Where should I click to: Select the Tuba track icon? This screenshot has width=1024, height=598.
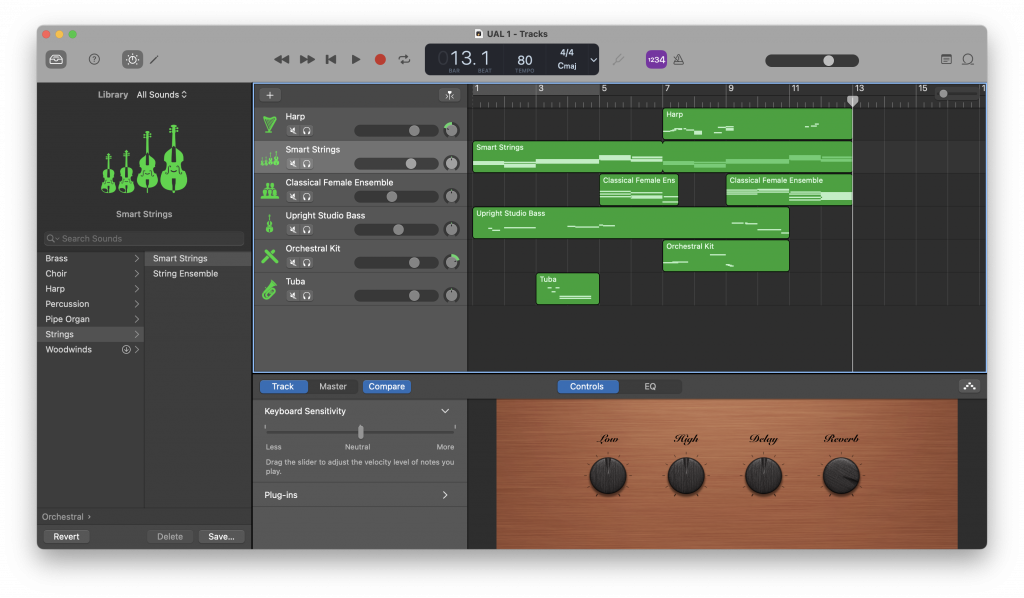[x=270, y=289]
